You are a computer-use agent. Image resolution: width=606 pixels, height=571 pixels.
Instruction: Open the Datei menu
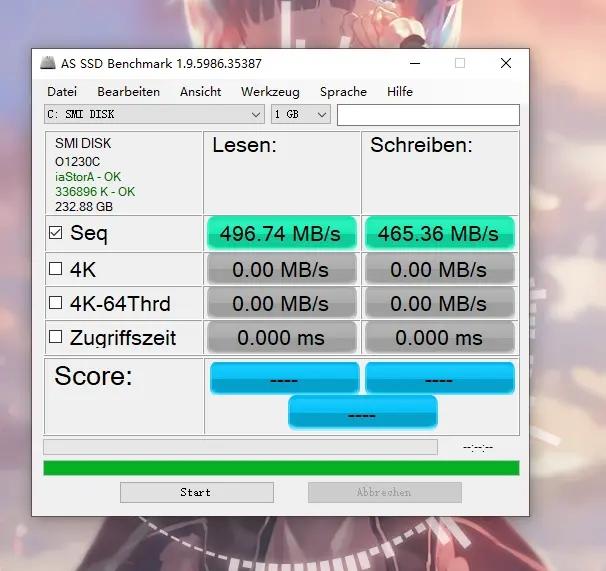(x=62, y=92)
